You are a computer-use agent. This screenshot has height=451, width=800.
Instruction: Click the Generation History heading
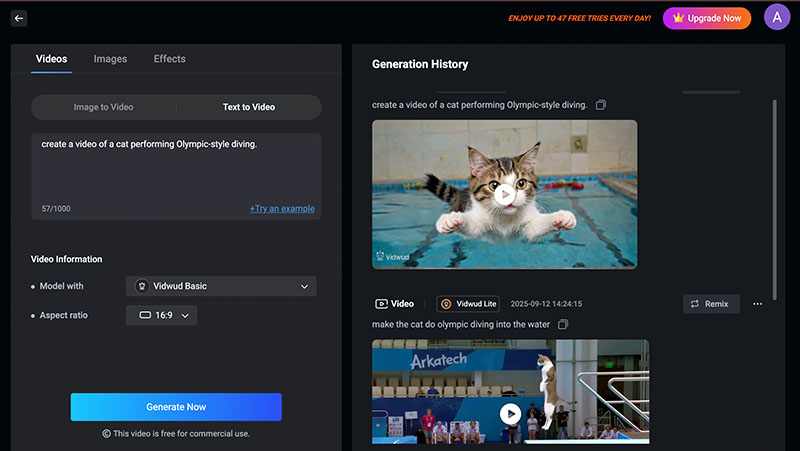tap(420, 64)
